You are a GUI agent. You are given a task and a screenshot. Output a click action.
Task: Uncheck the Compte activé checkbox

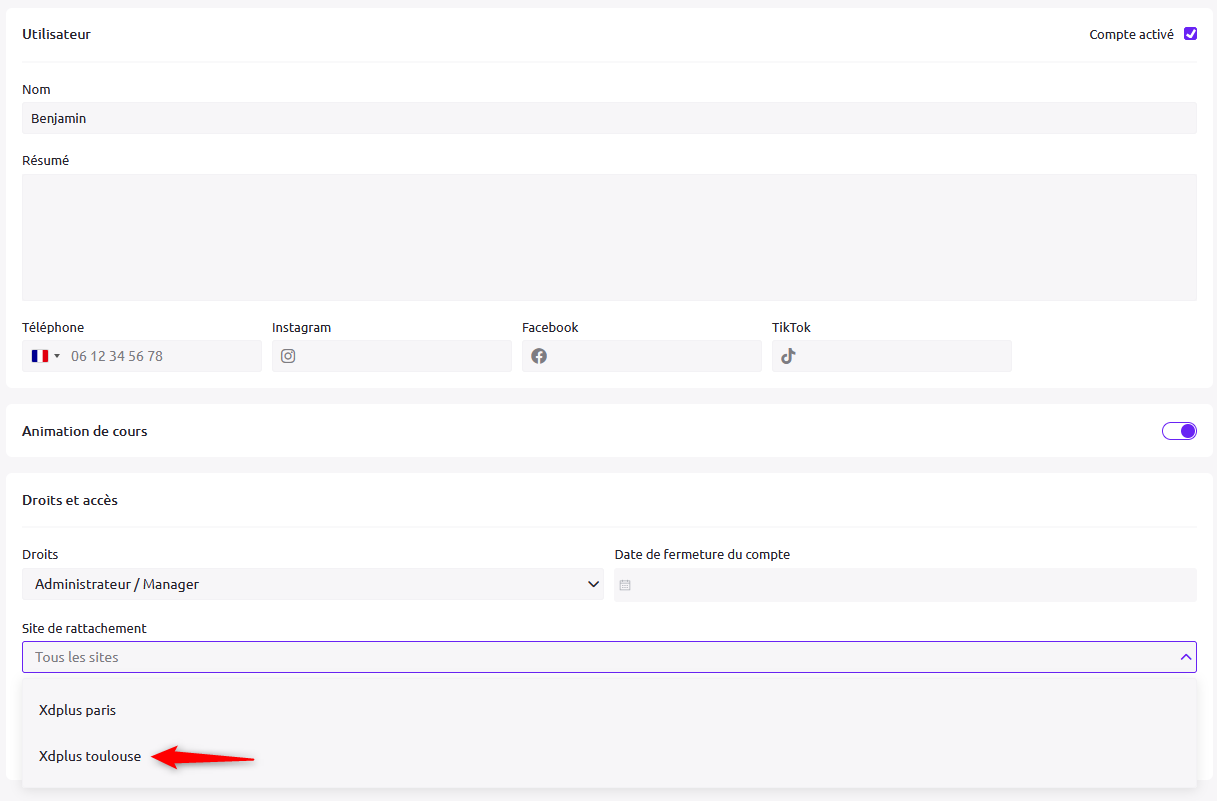pos(1190,34)
